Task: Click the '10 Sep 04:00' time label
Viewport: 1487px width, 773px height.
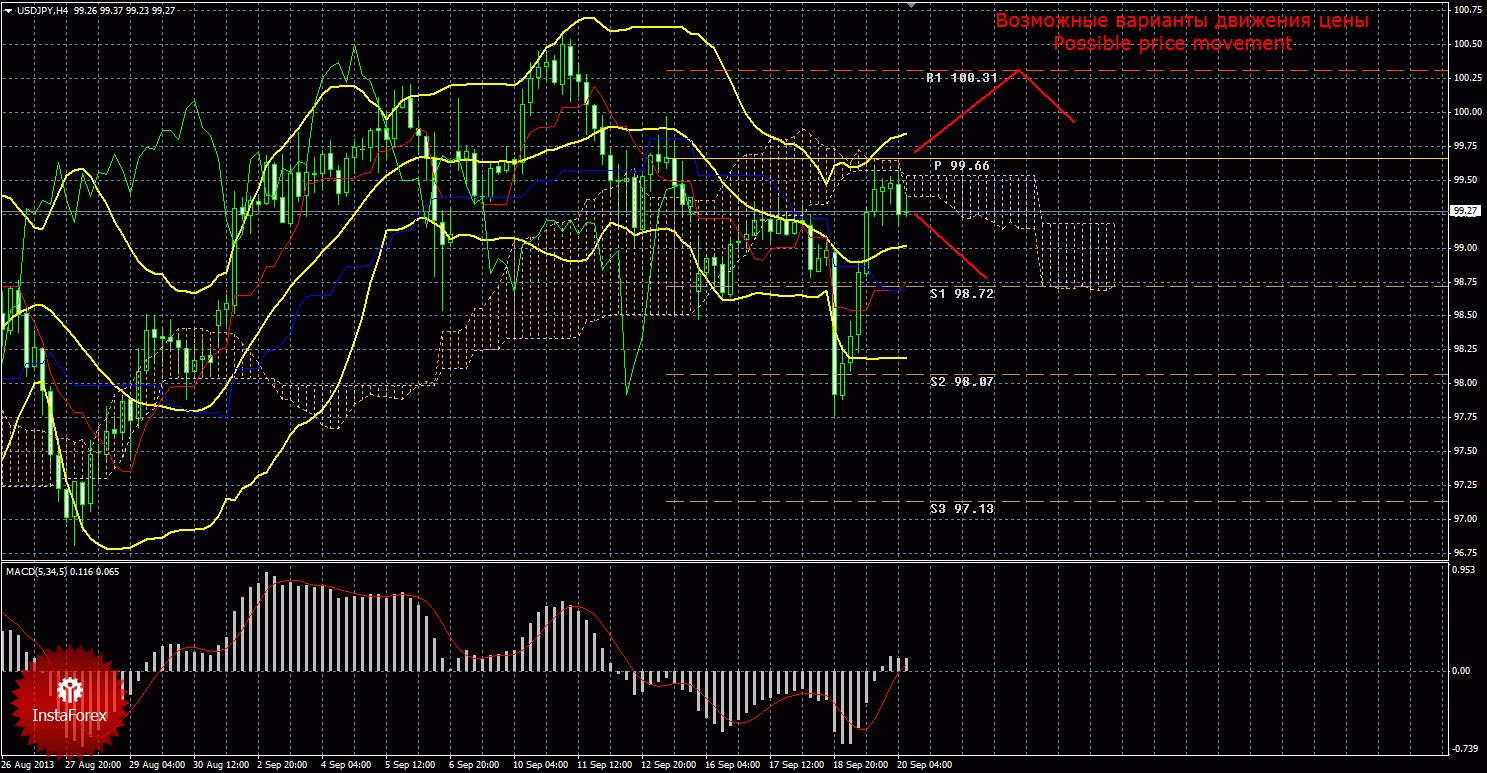Action: coord(540,765)
